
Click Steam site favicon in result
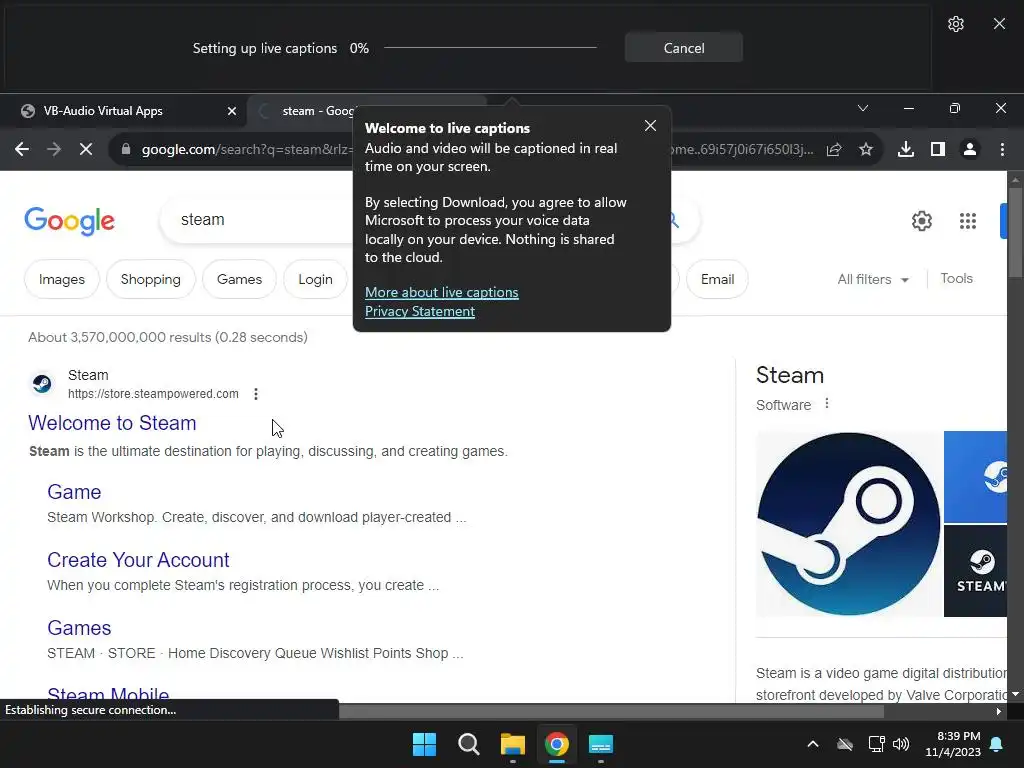(42, 383)
